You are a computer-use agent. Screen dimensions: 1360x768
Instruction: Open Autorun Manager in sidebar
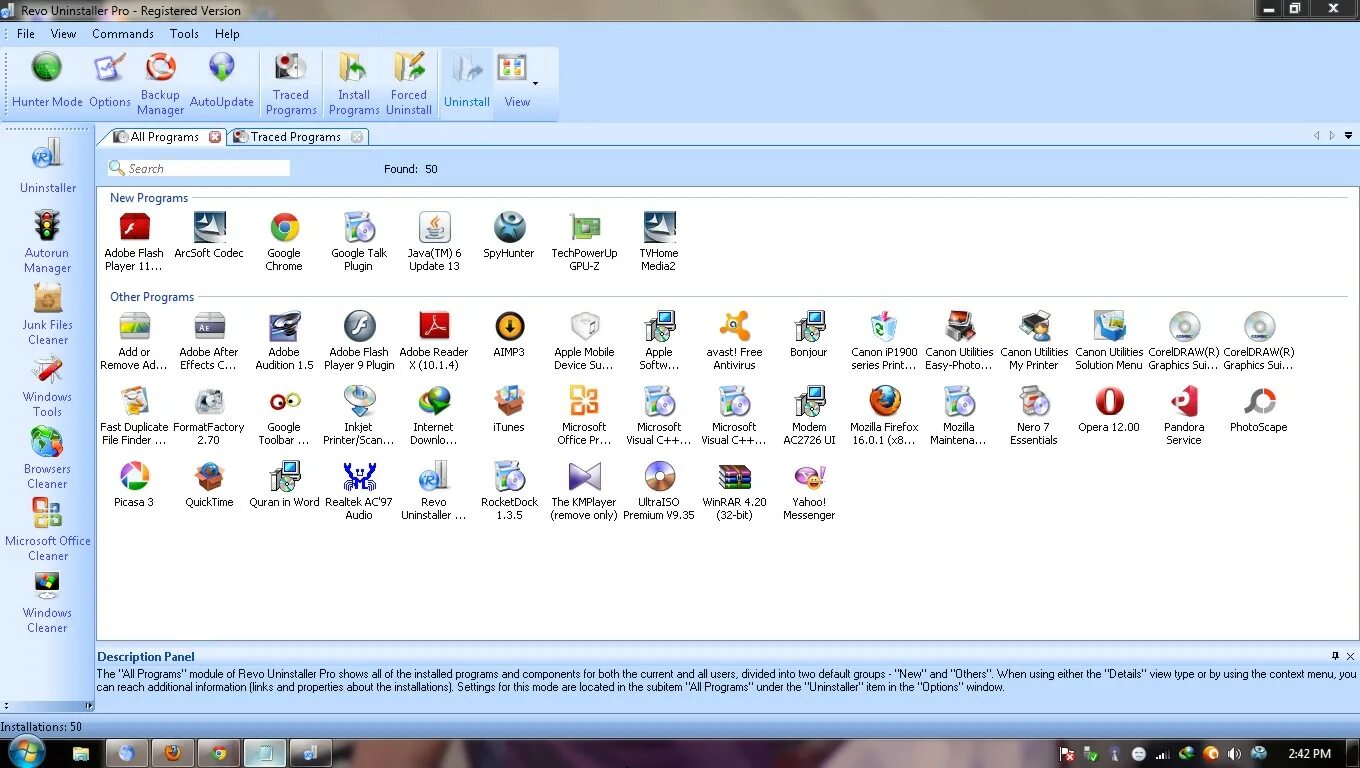[48, 241]
